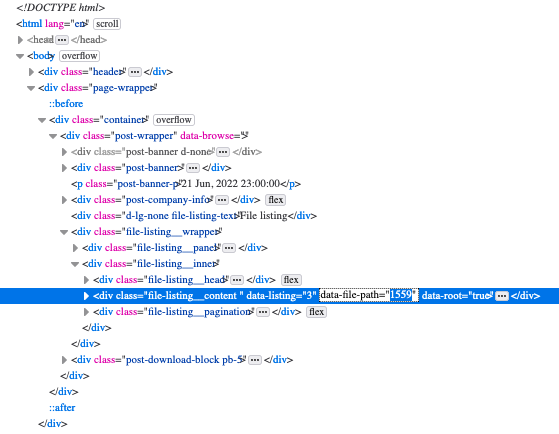Viewport: 559px width, 434px height.
Task: Expand the file-listing__head div
Action: click(87, 280)
